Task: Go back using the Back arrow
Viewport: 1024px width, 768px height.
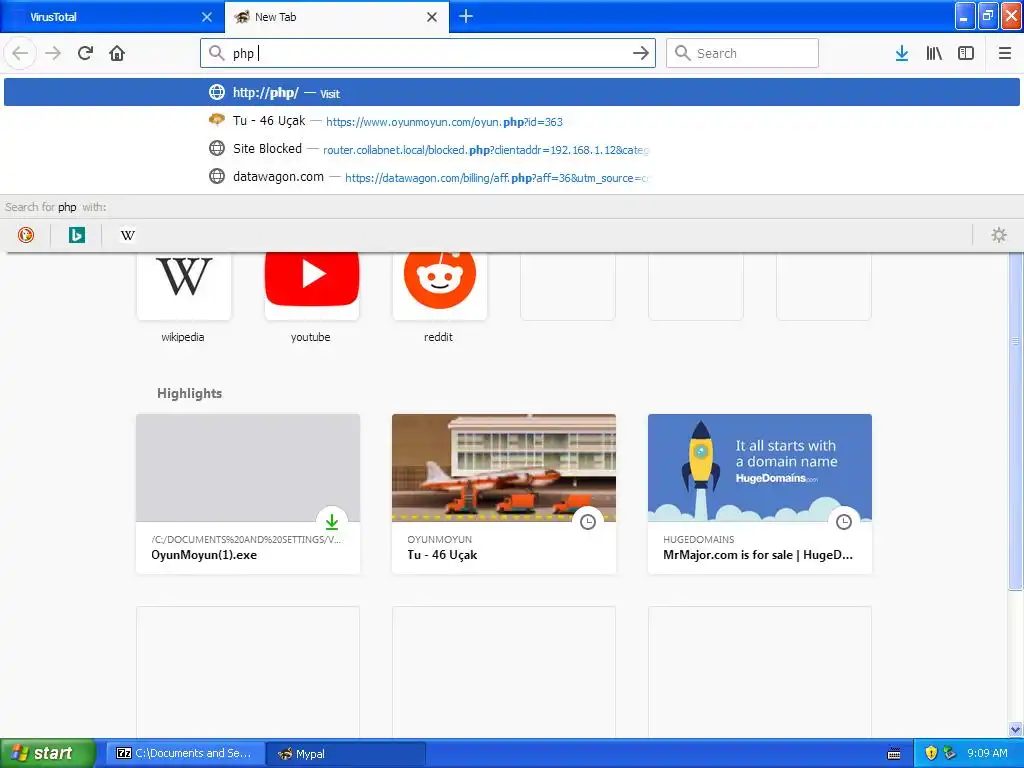Action: pos(20,53)
